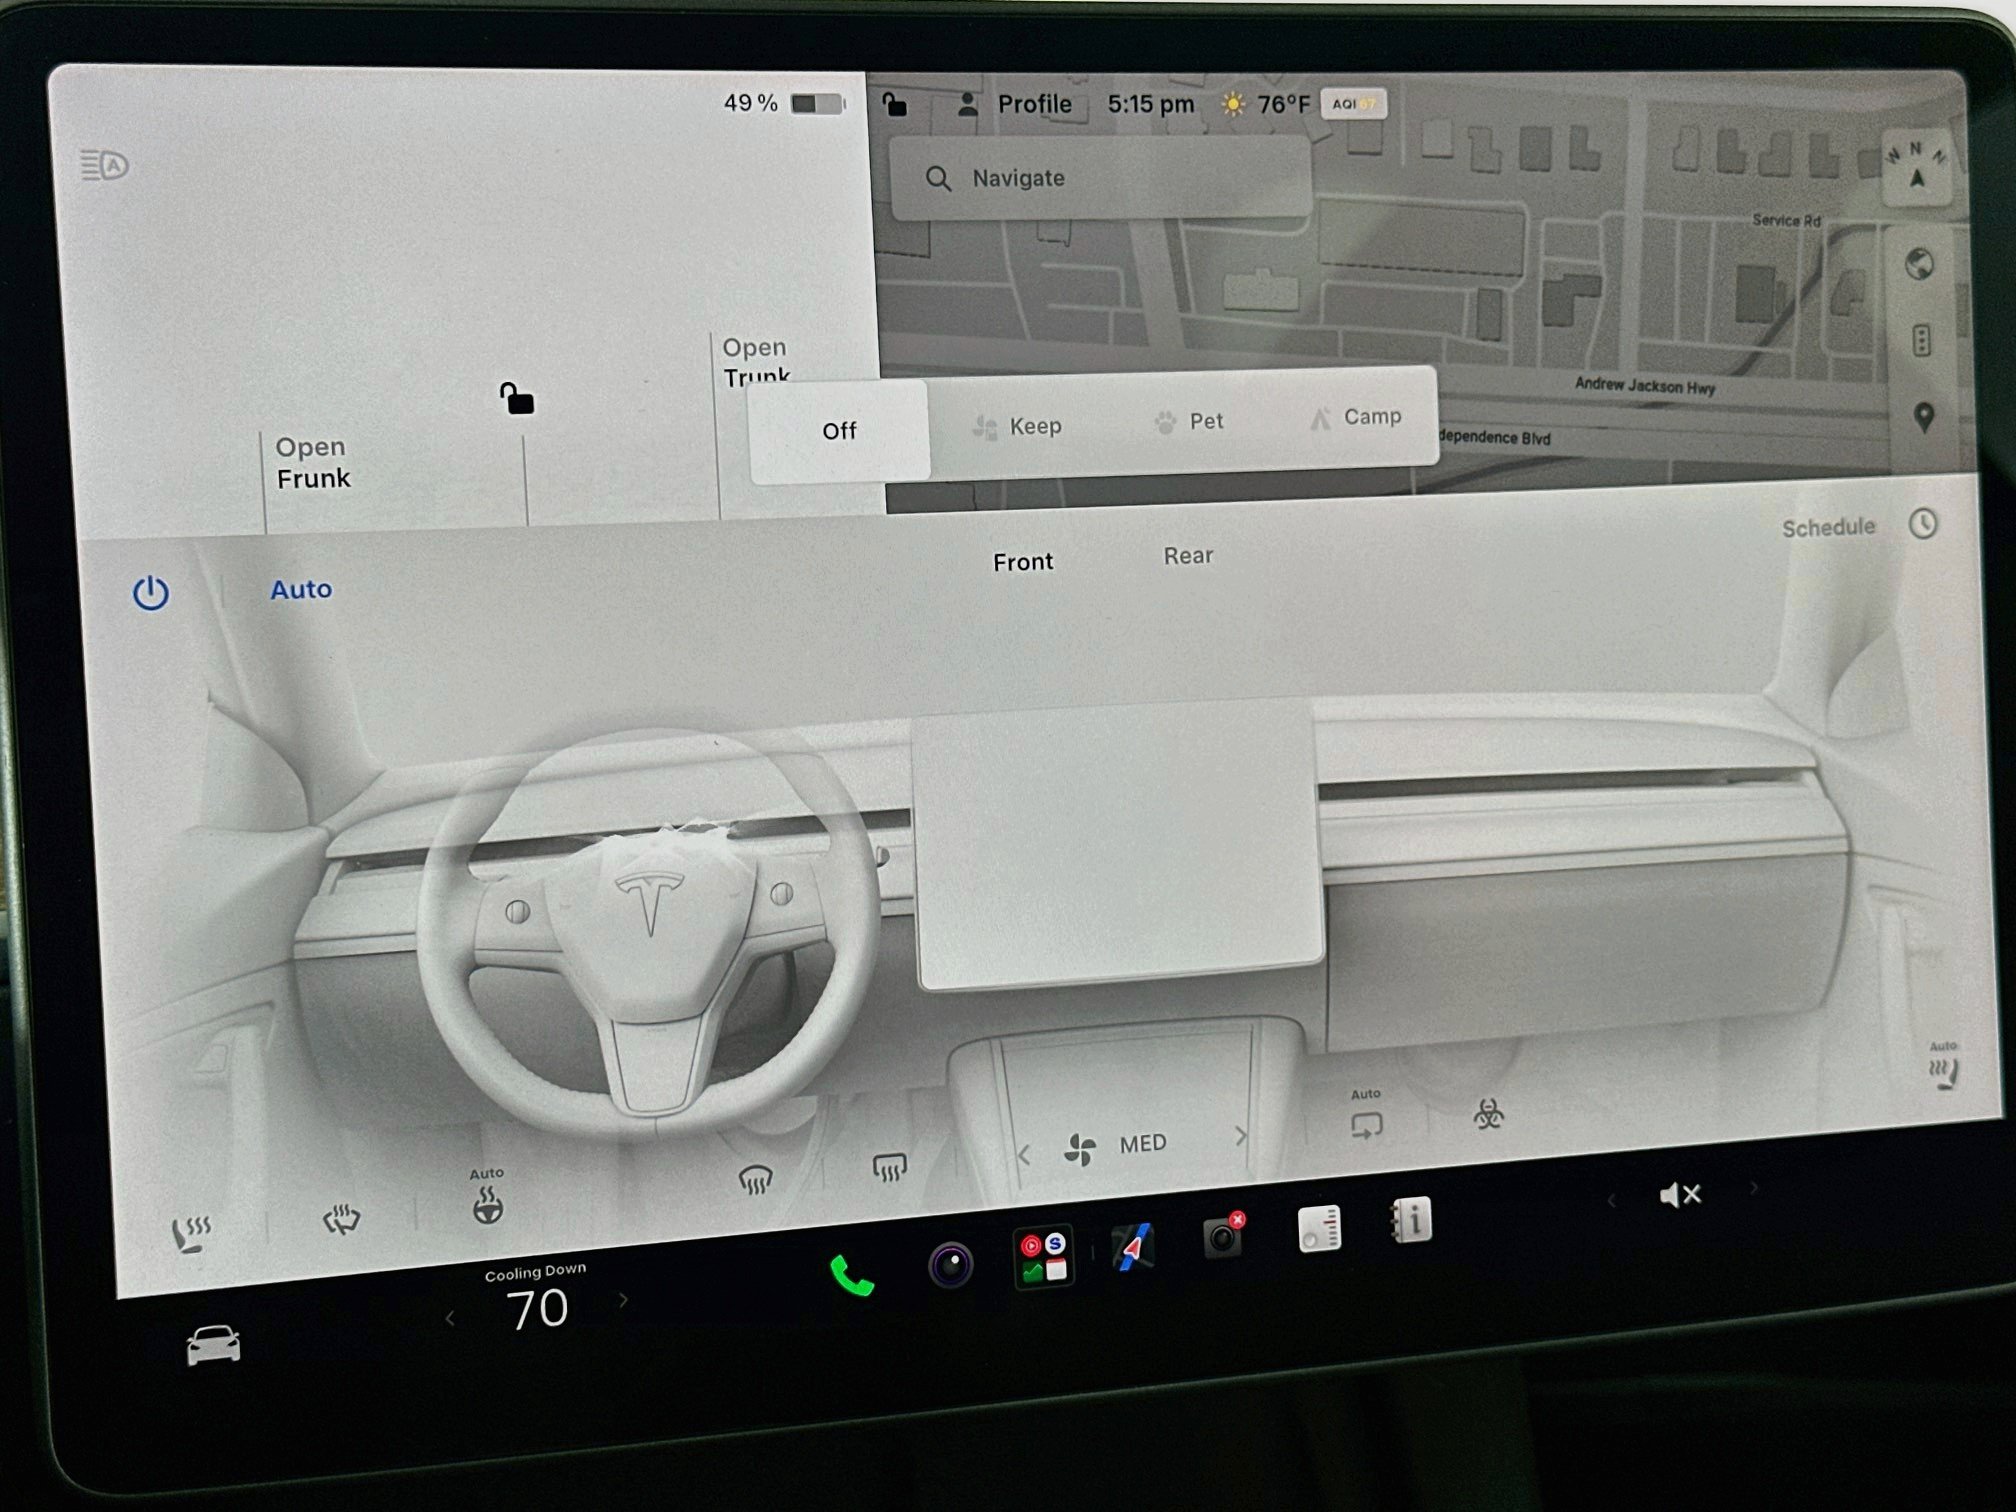
Task: Turn on front windshield defrost
Action: point(755,1181)
